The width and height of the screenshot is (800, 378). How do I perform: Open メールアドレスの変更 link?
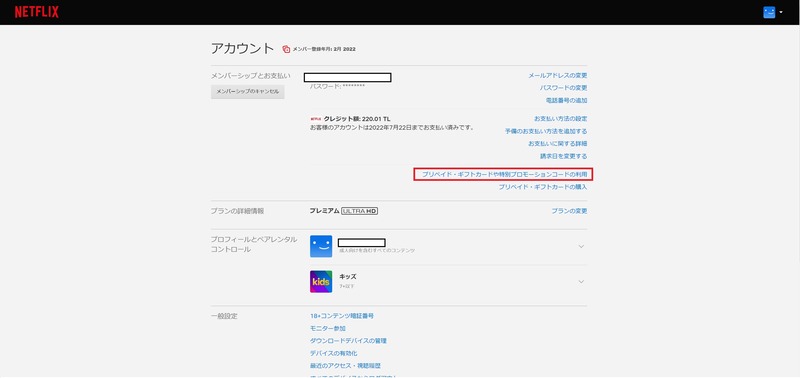[x=558, y=75]
